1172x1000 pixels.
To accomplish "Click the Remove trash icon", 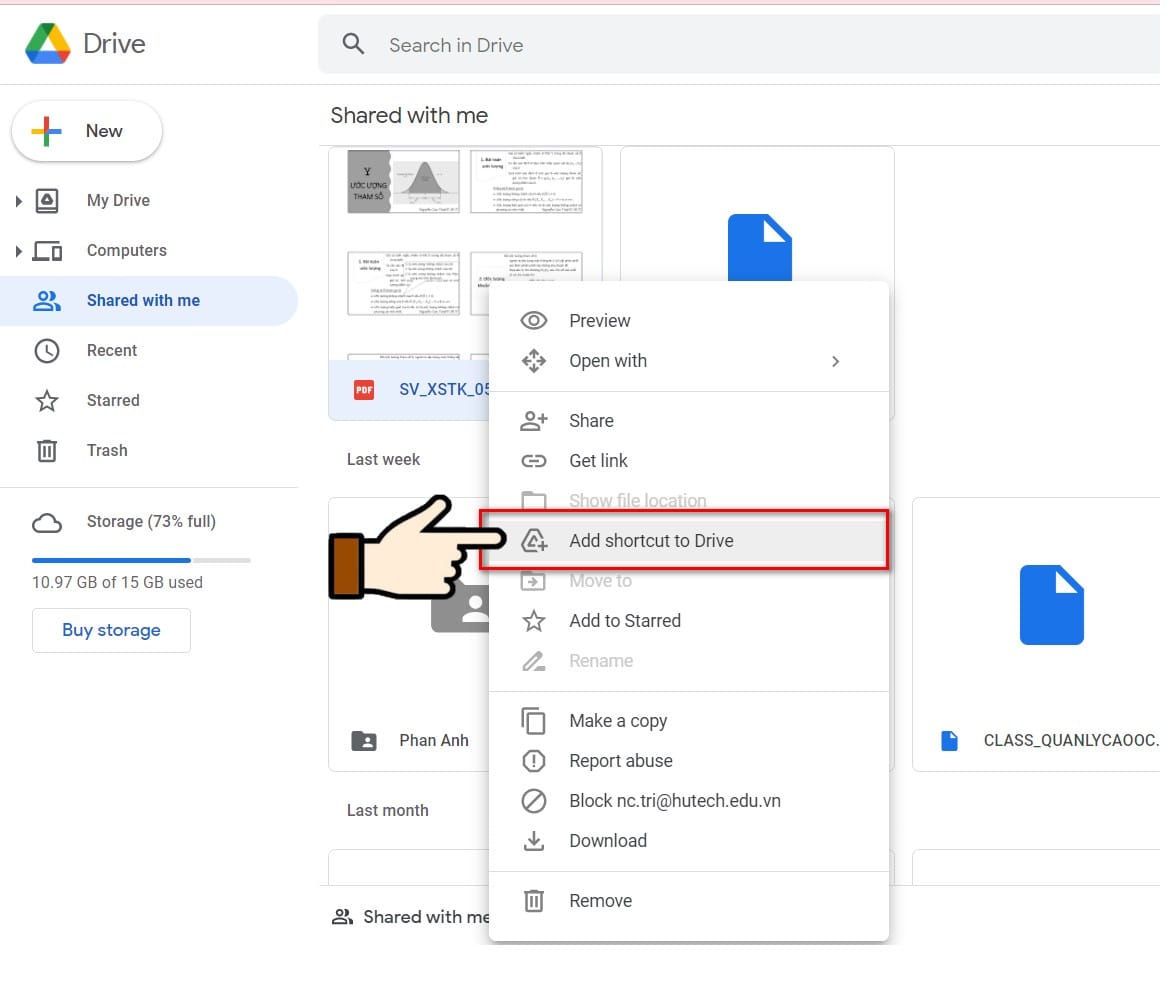I will (x=533, y=900).
